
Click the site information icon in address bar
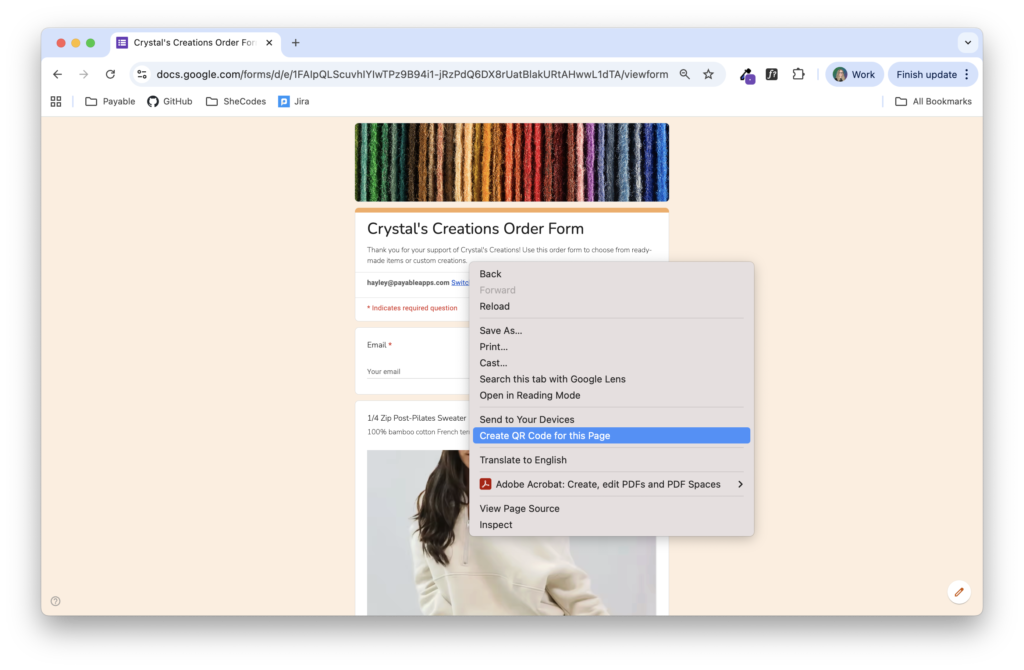142,74
